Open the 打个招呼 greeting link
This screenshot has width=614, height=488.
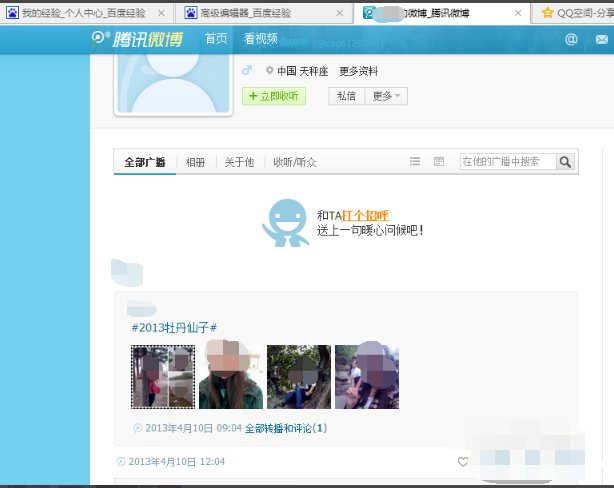365,215
